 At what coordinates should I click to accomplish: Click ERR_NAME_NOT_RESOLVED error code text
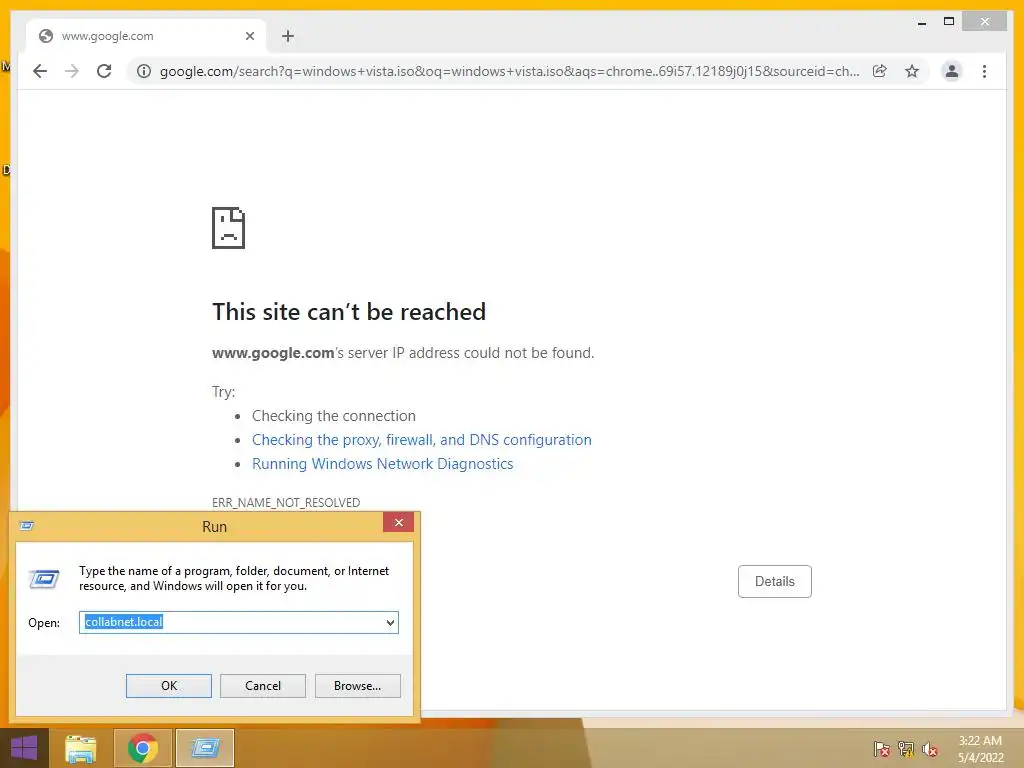click(x=286, y=502)
